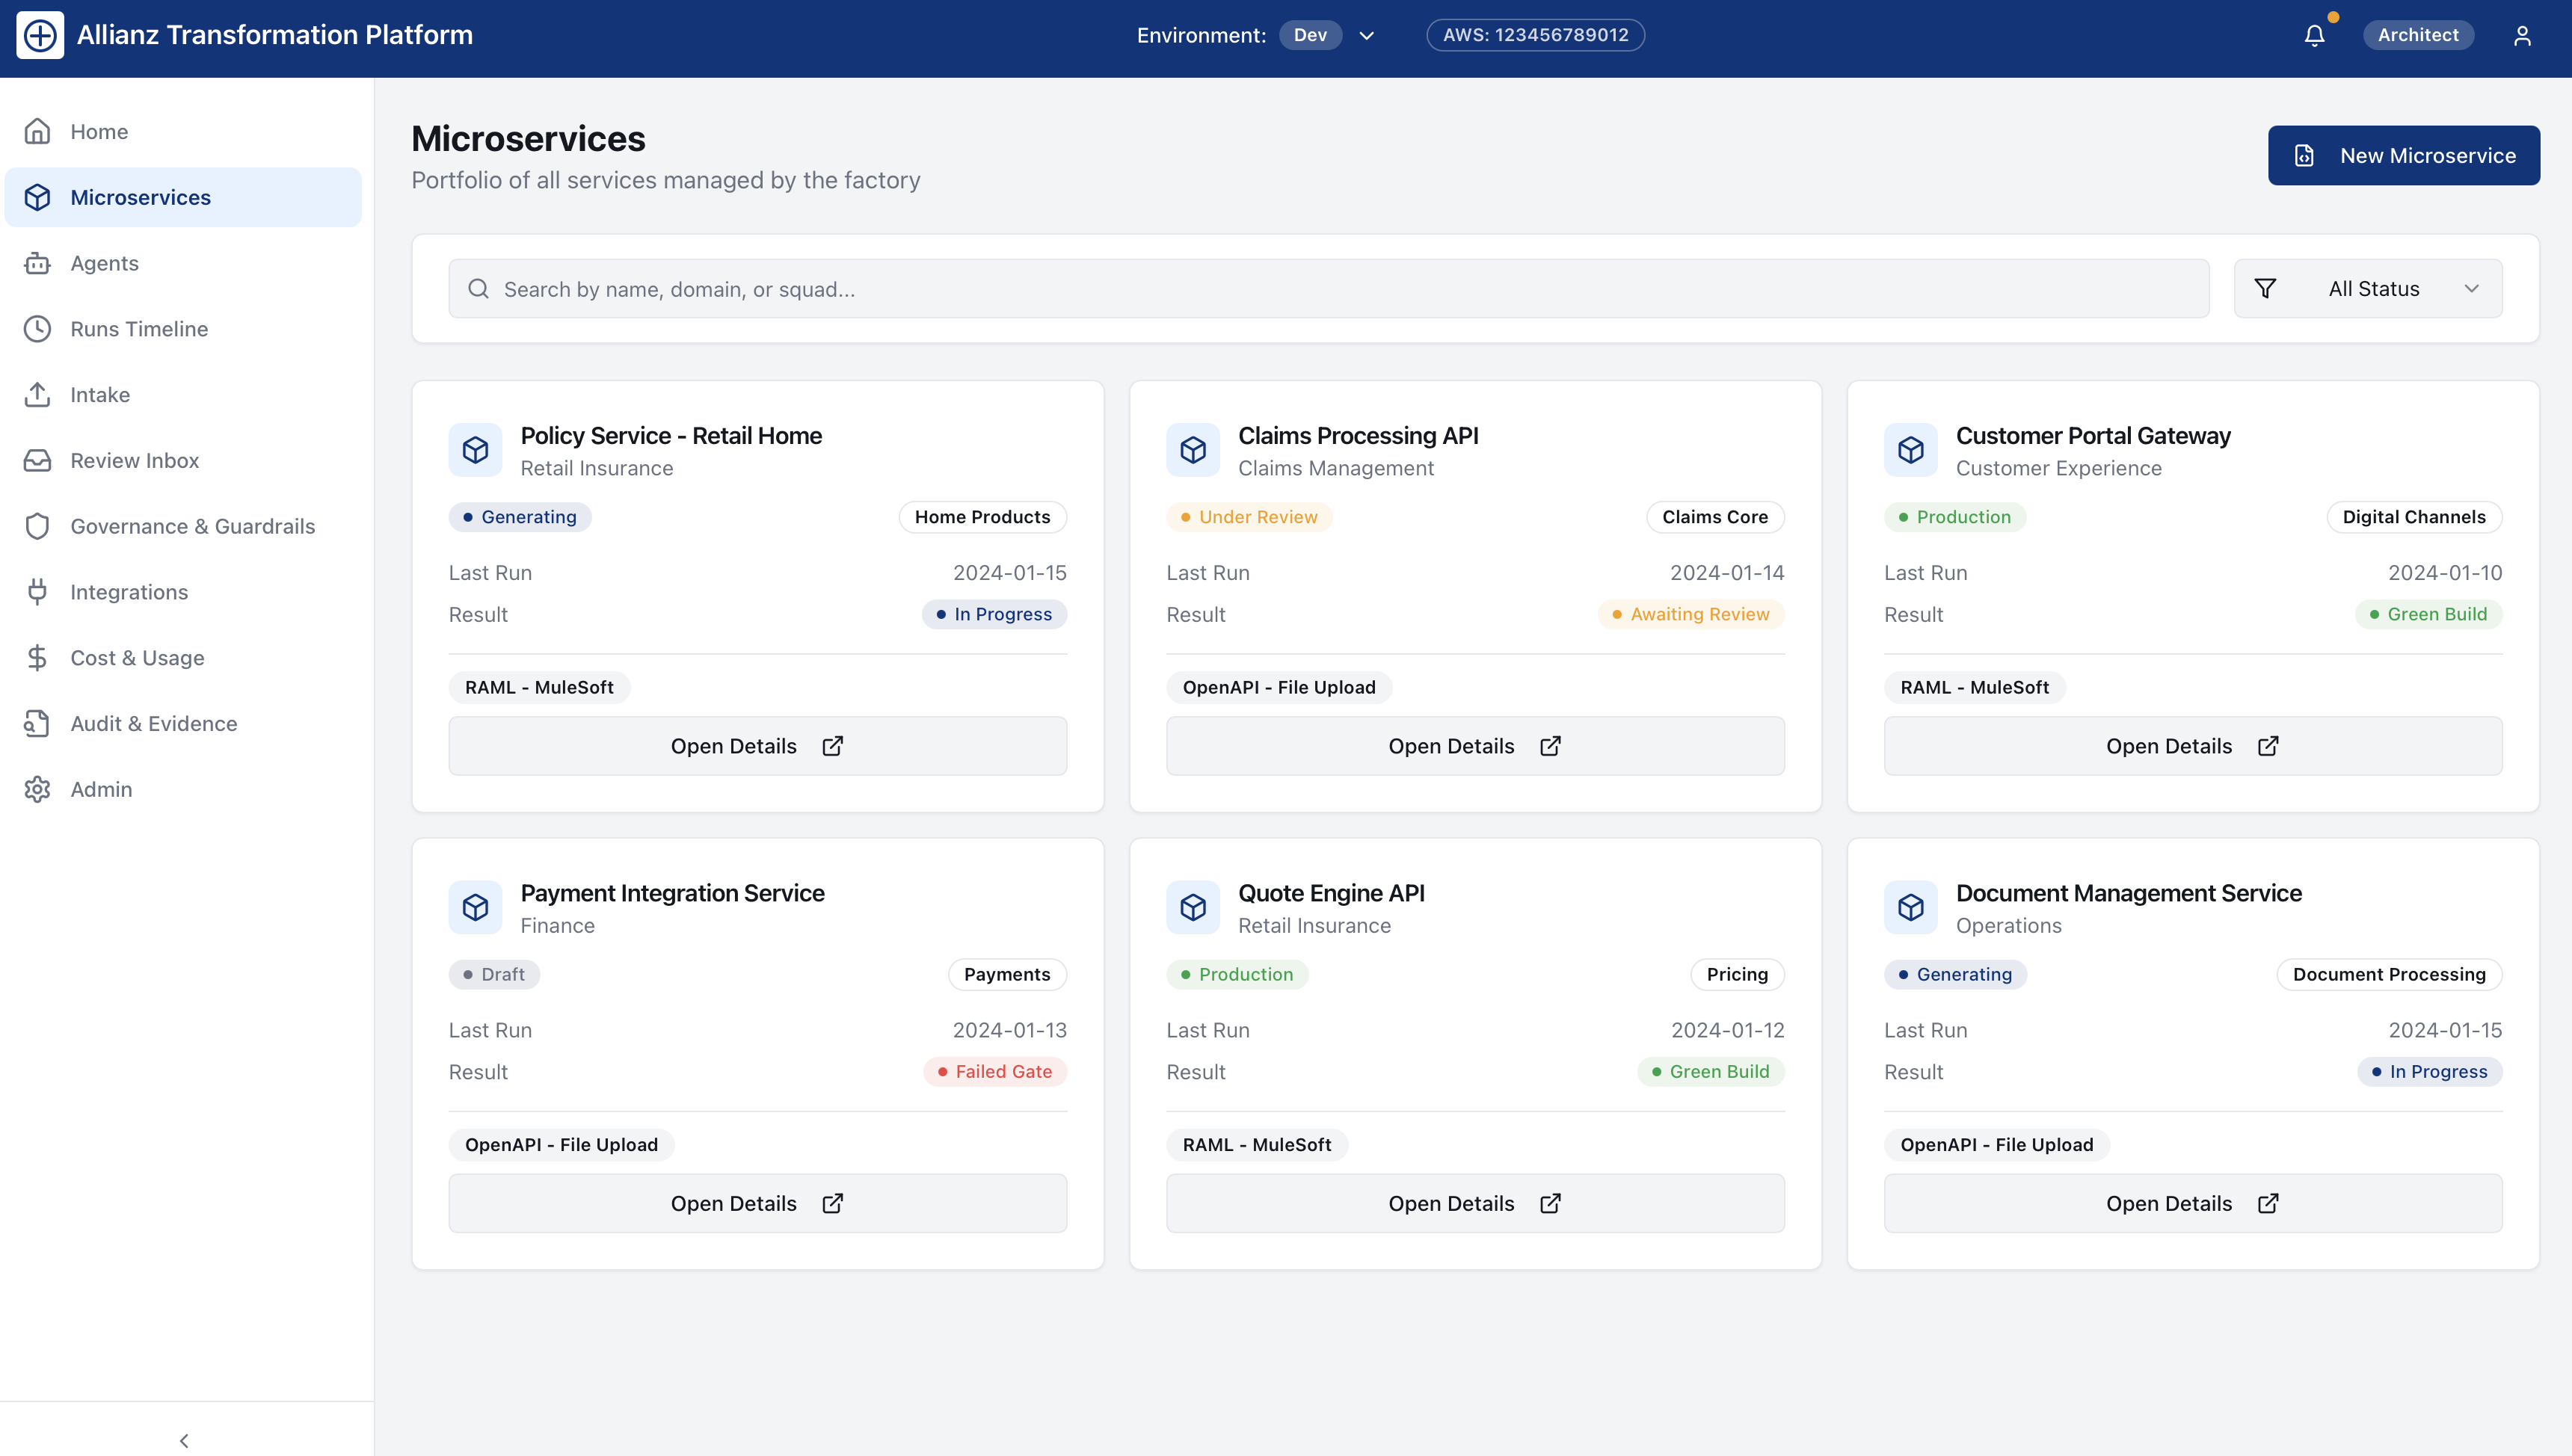Collapse the sidebar using the chevron
2572x1456 pixels.
(184, 1440)
